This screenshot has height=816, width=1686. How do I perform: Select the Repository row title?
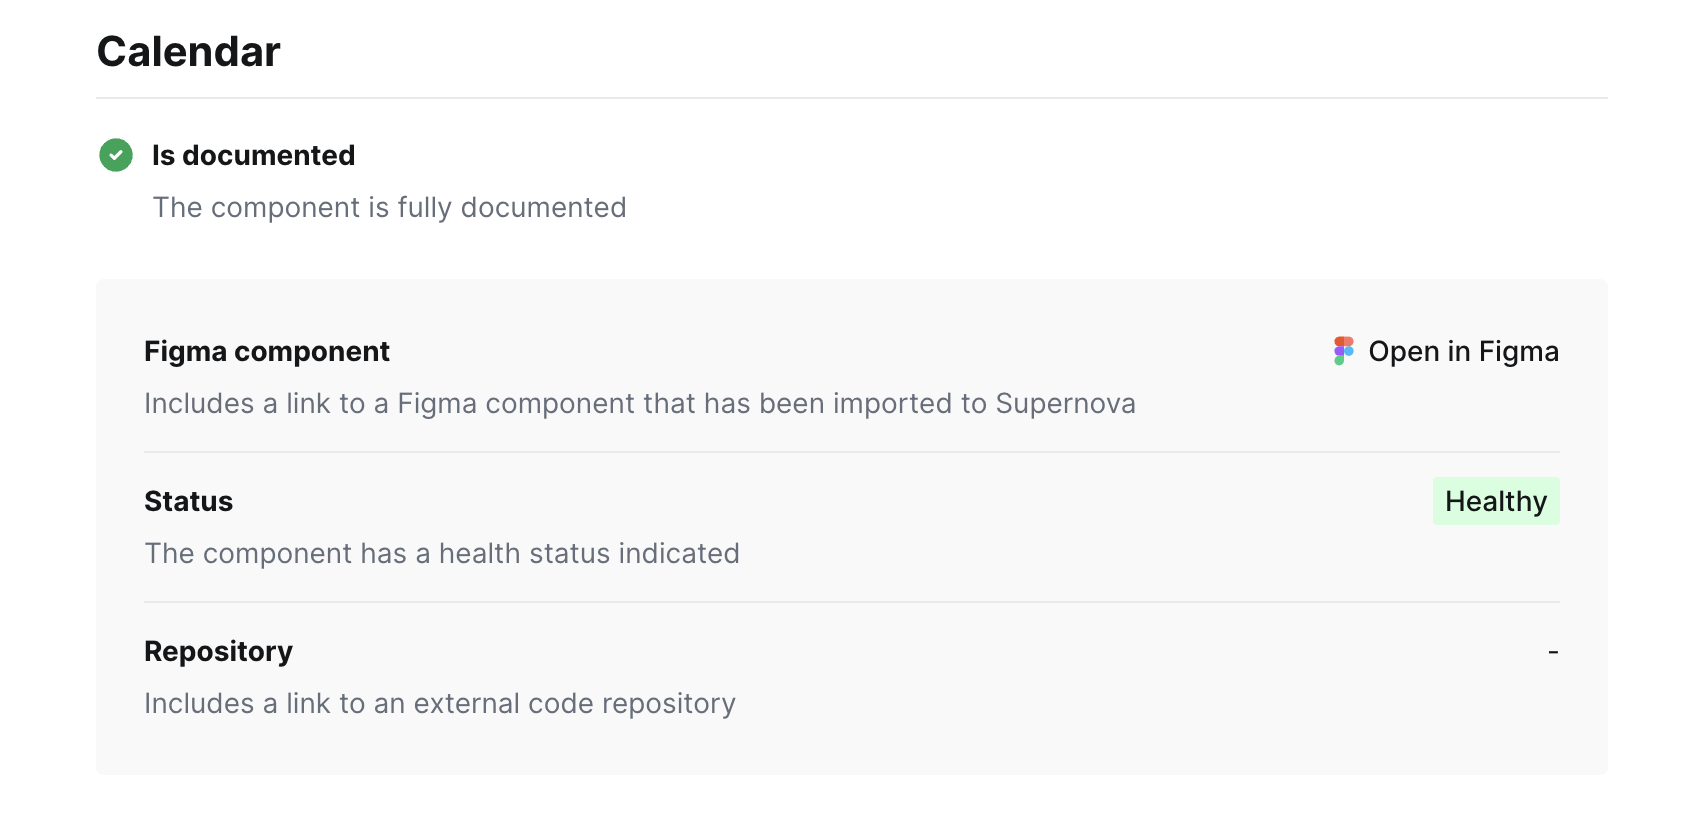coord(218,651)
